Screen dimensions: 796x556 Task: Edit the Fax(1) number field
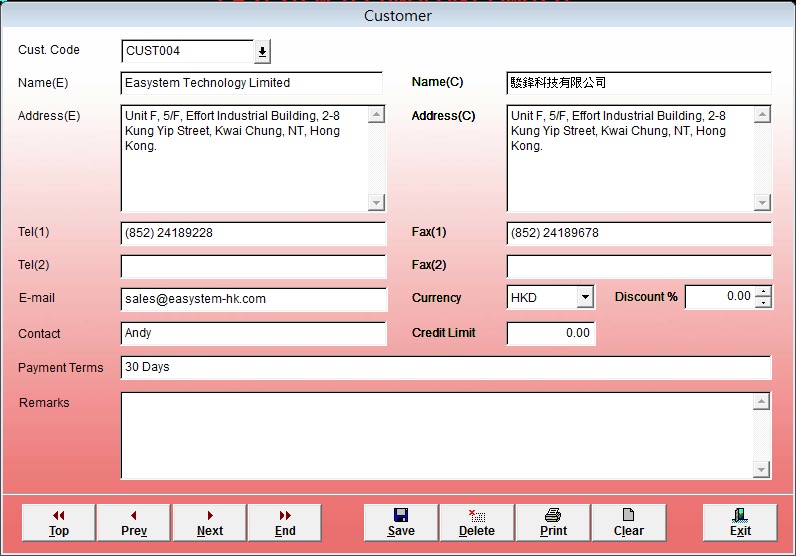click(639, 234)
